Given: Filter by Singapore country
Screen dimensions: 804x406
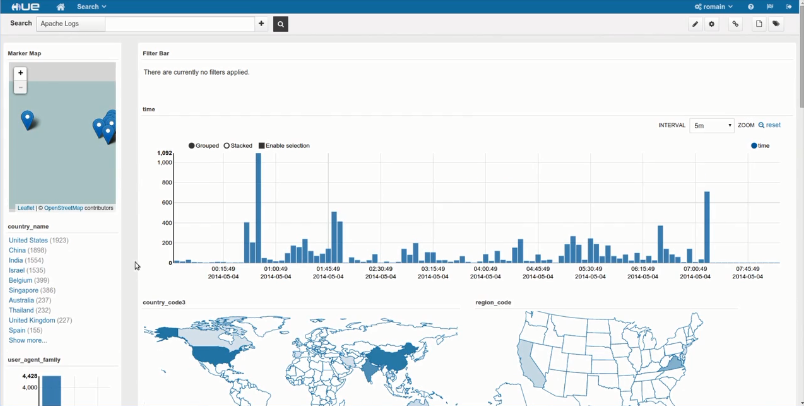Looking at the screenshot, I should tap(23, 290).
